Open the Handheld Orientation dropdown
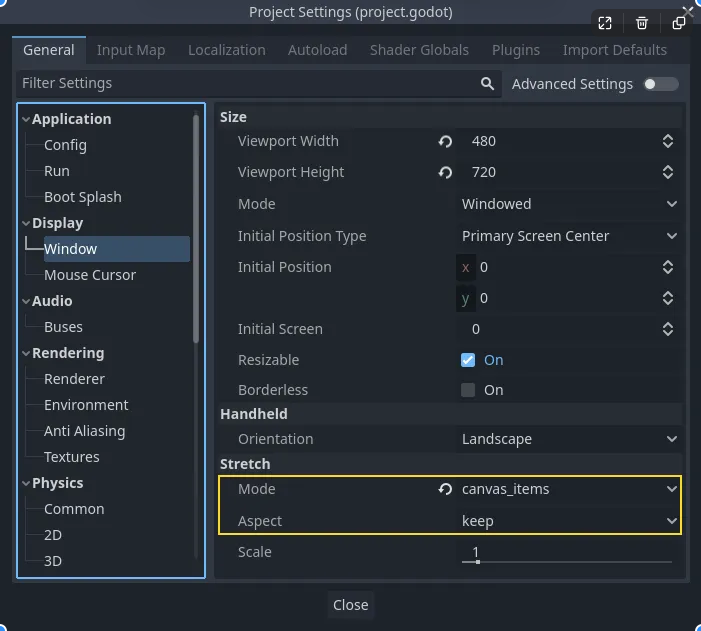Viewport: 701px width, 631px height. (569, 439)
